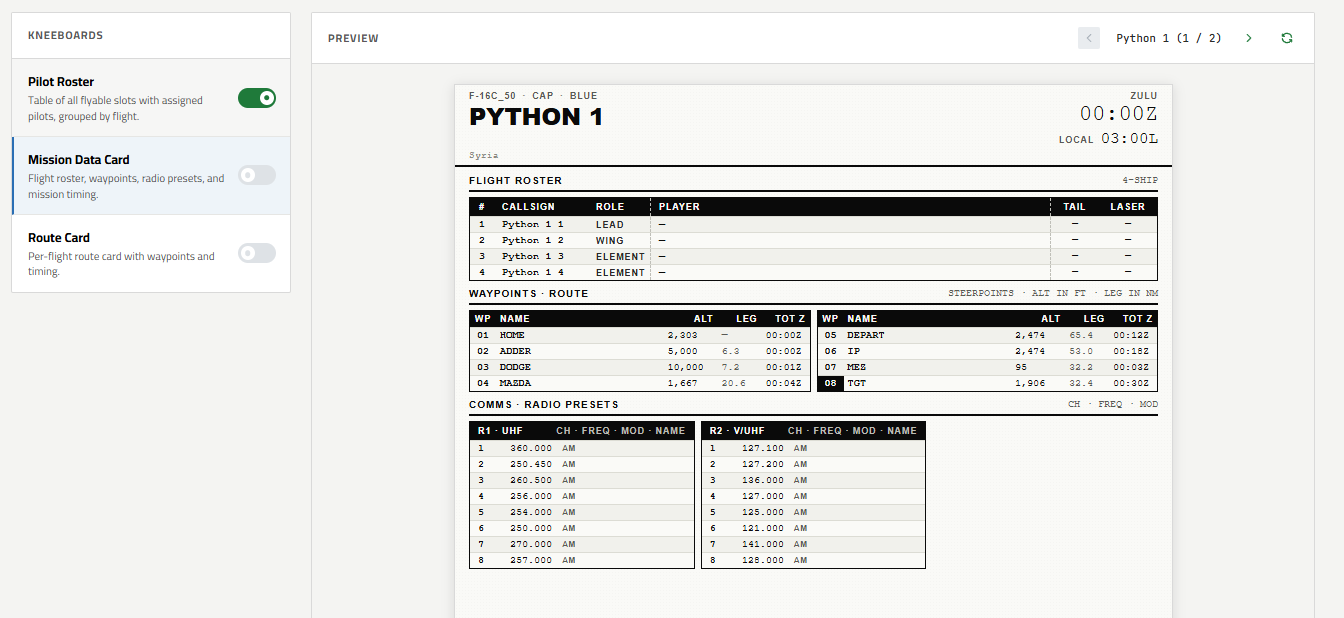Image resolution: width=1344 pixels, height=618 pixels.
Task: Click the 65.4 leg distance value
Action: [1081, 335]
